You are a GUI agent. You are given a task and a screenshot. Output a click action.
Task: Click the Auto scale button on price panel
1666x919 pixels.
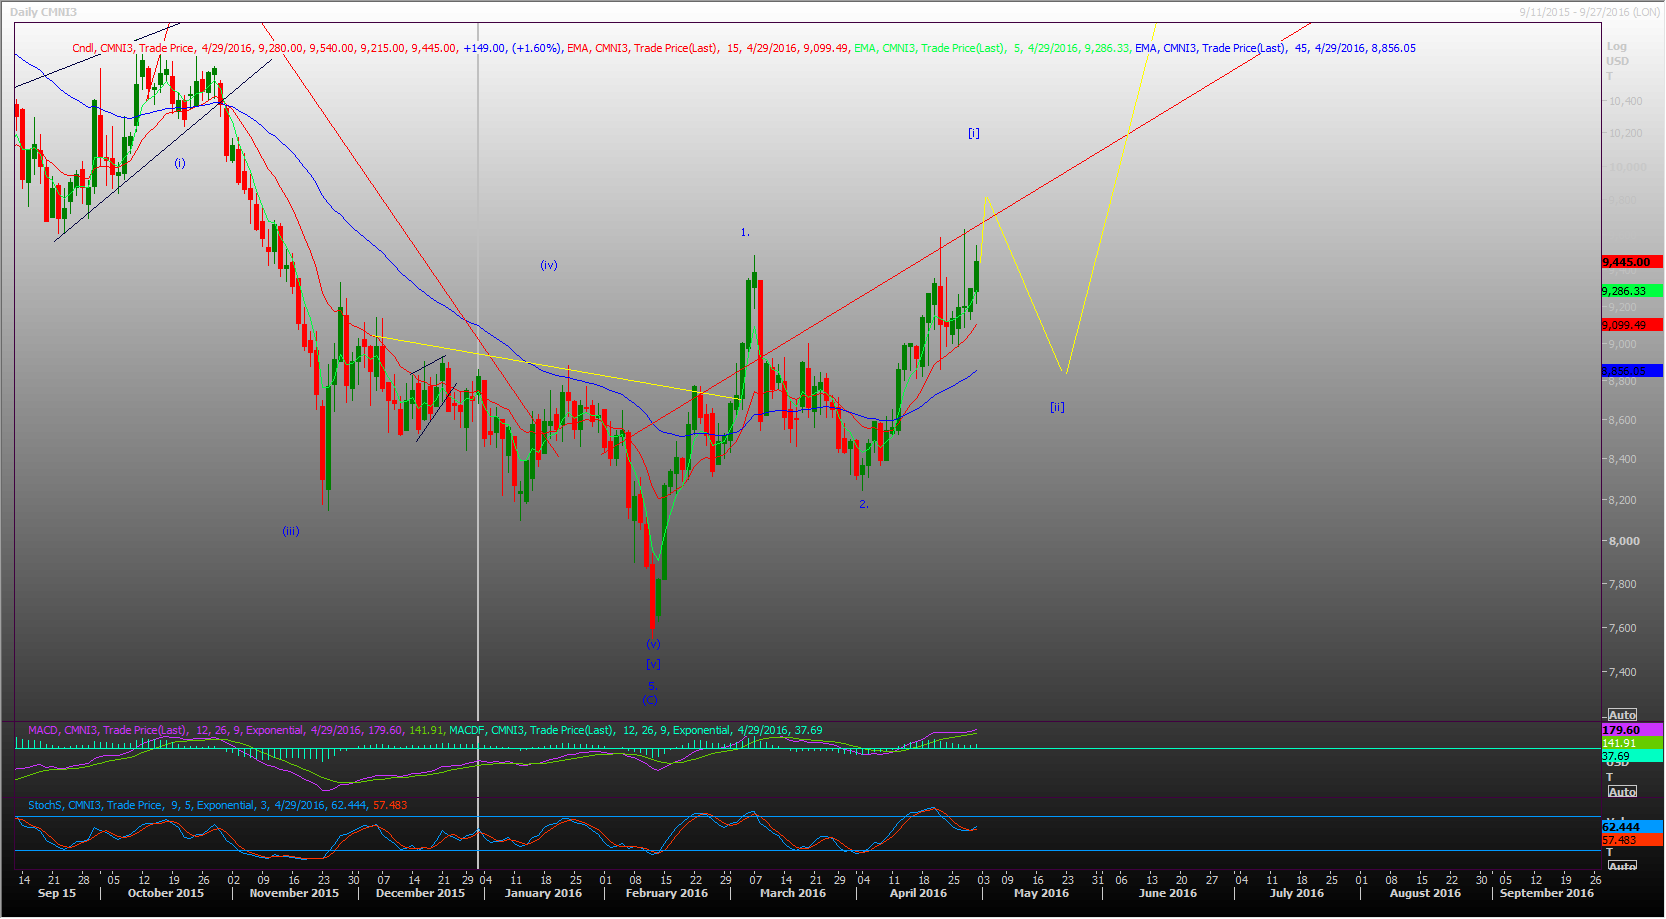pos(1621,715)
